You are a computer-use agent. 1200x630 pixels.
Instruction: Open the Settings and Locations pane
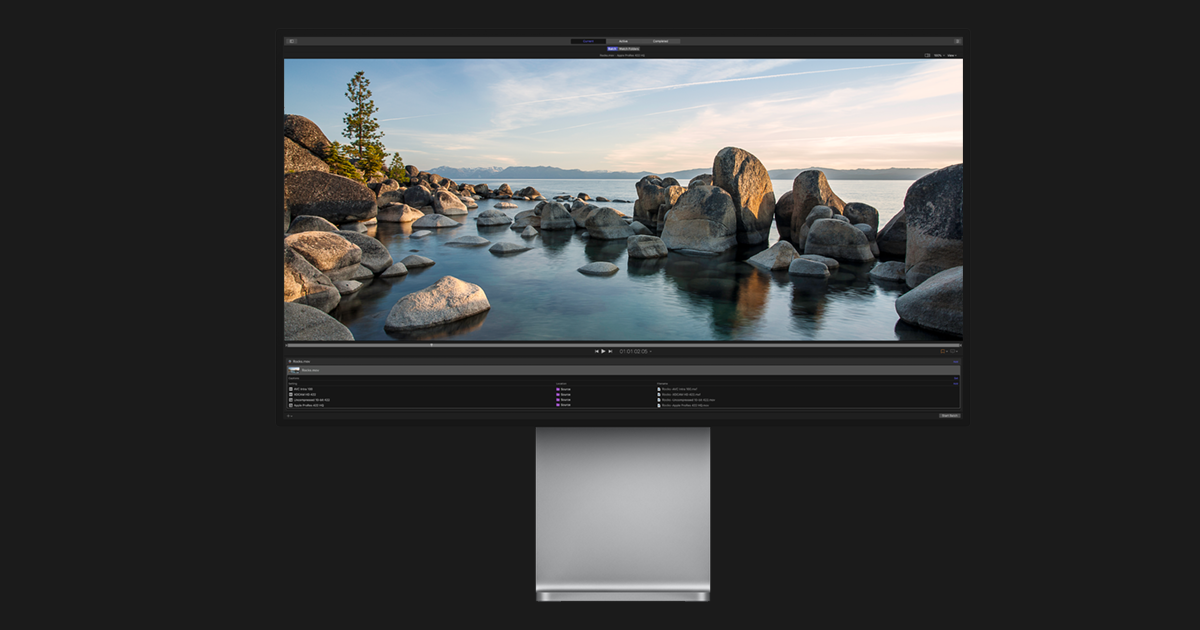[x=290, y=40]
